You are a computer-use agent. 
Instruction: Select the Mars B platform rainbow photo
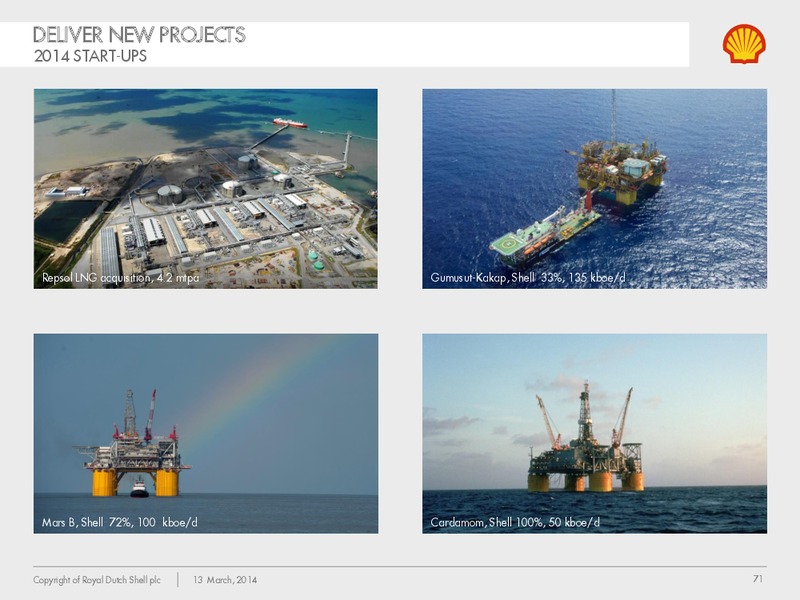click(206, 434)
